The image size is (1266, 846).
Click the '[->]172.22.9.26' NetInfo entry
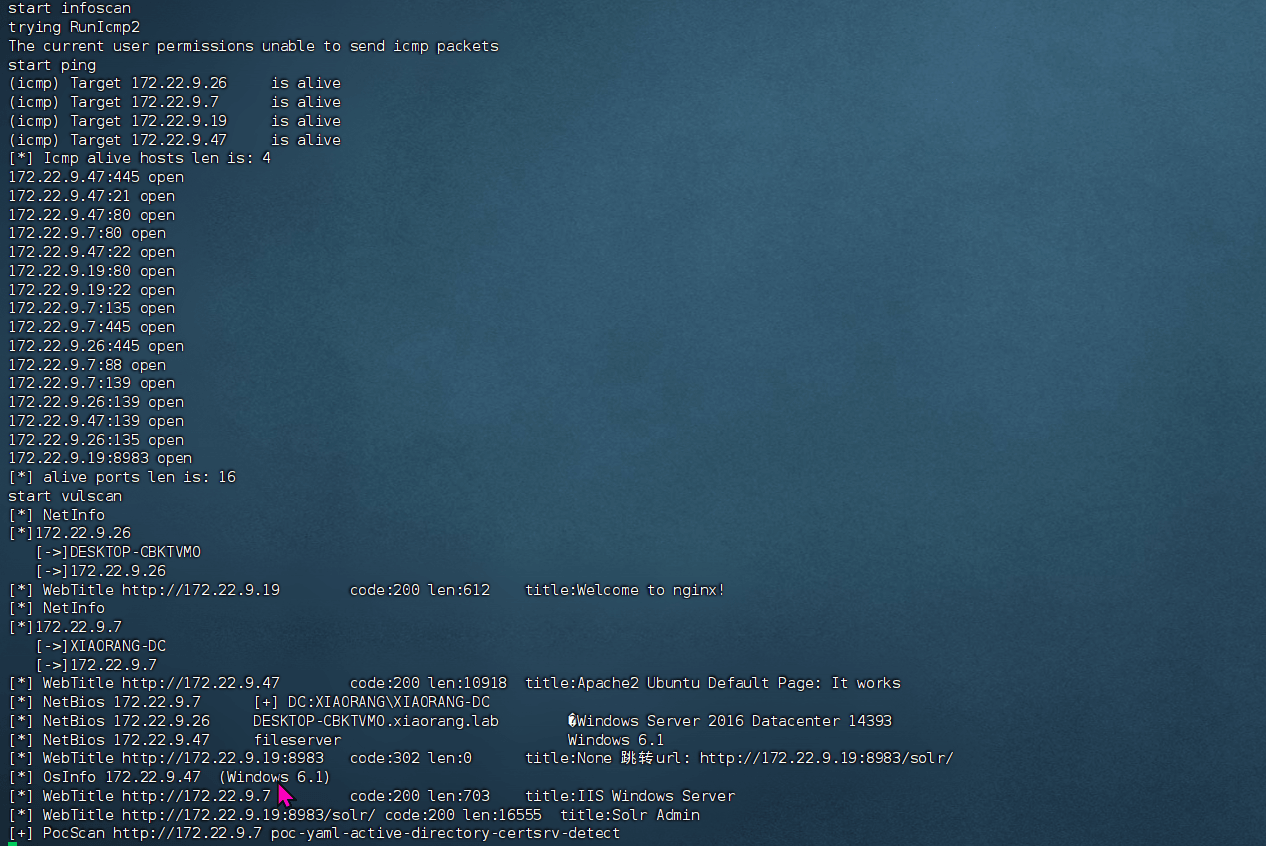[x=100, y=571]
